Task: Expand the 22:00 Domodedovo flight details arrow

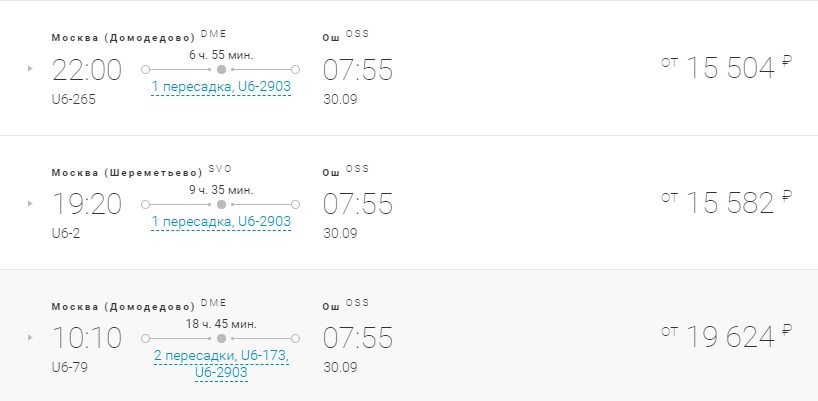Action: 31,70
